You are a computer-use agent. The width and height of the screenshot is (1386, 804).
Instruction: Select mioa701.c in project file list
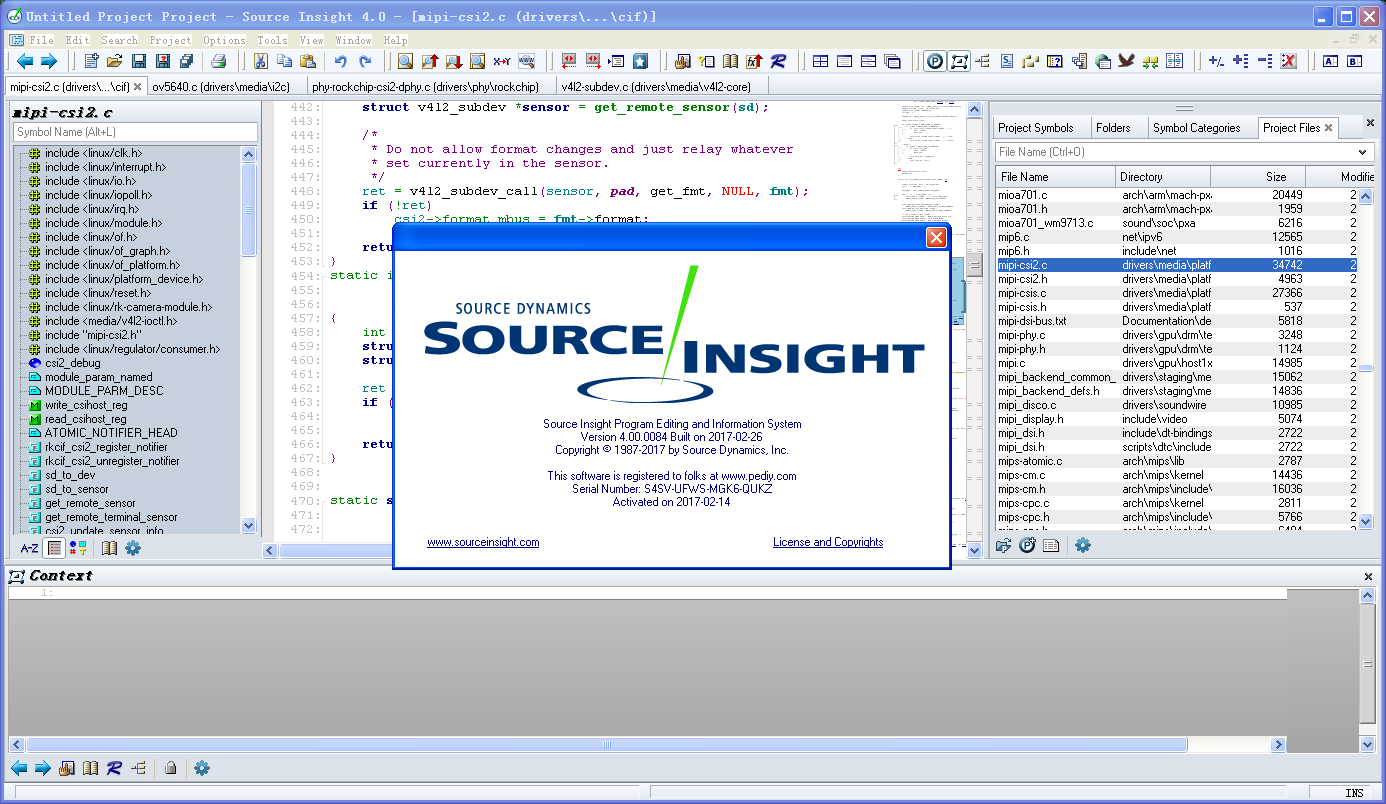[x=1022, y=195]
